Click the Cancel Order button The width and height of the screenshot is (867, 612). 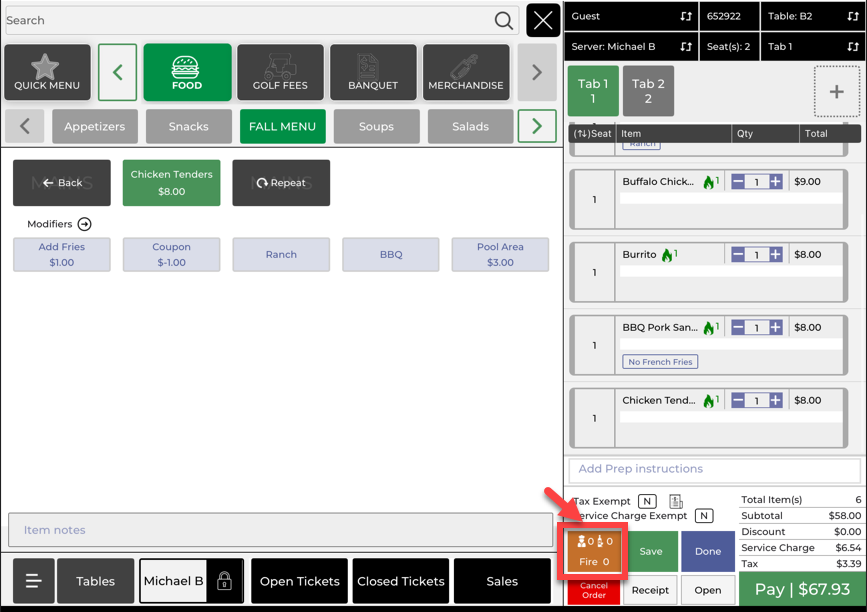point(594,591)
